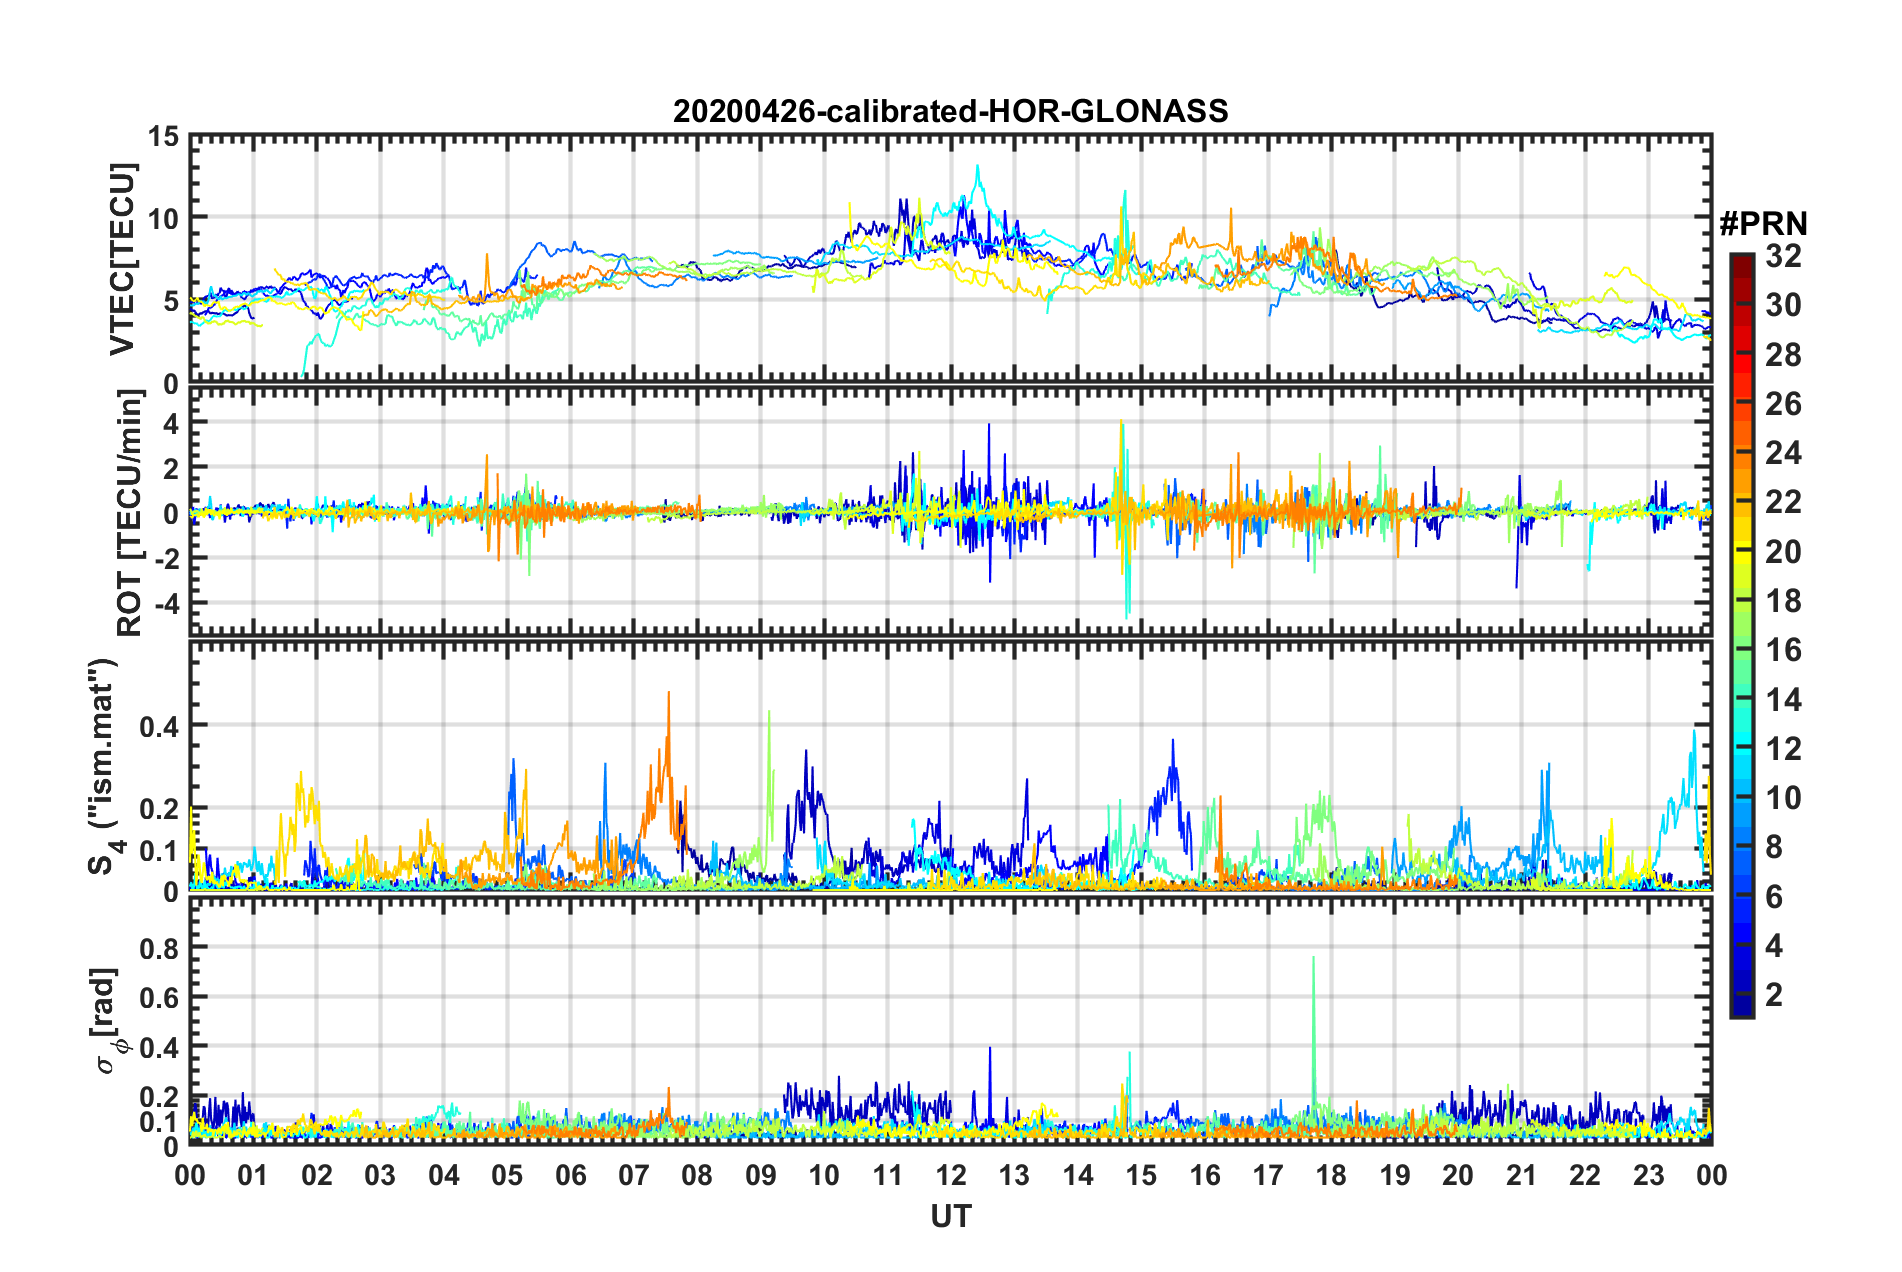This screenshot has height=1272, width=1902.
Task: Click the 05 hour tick label
Action: coord(507,1176)
